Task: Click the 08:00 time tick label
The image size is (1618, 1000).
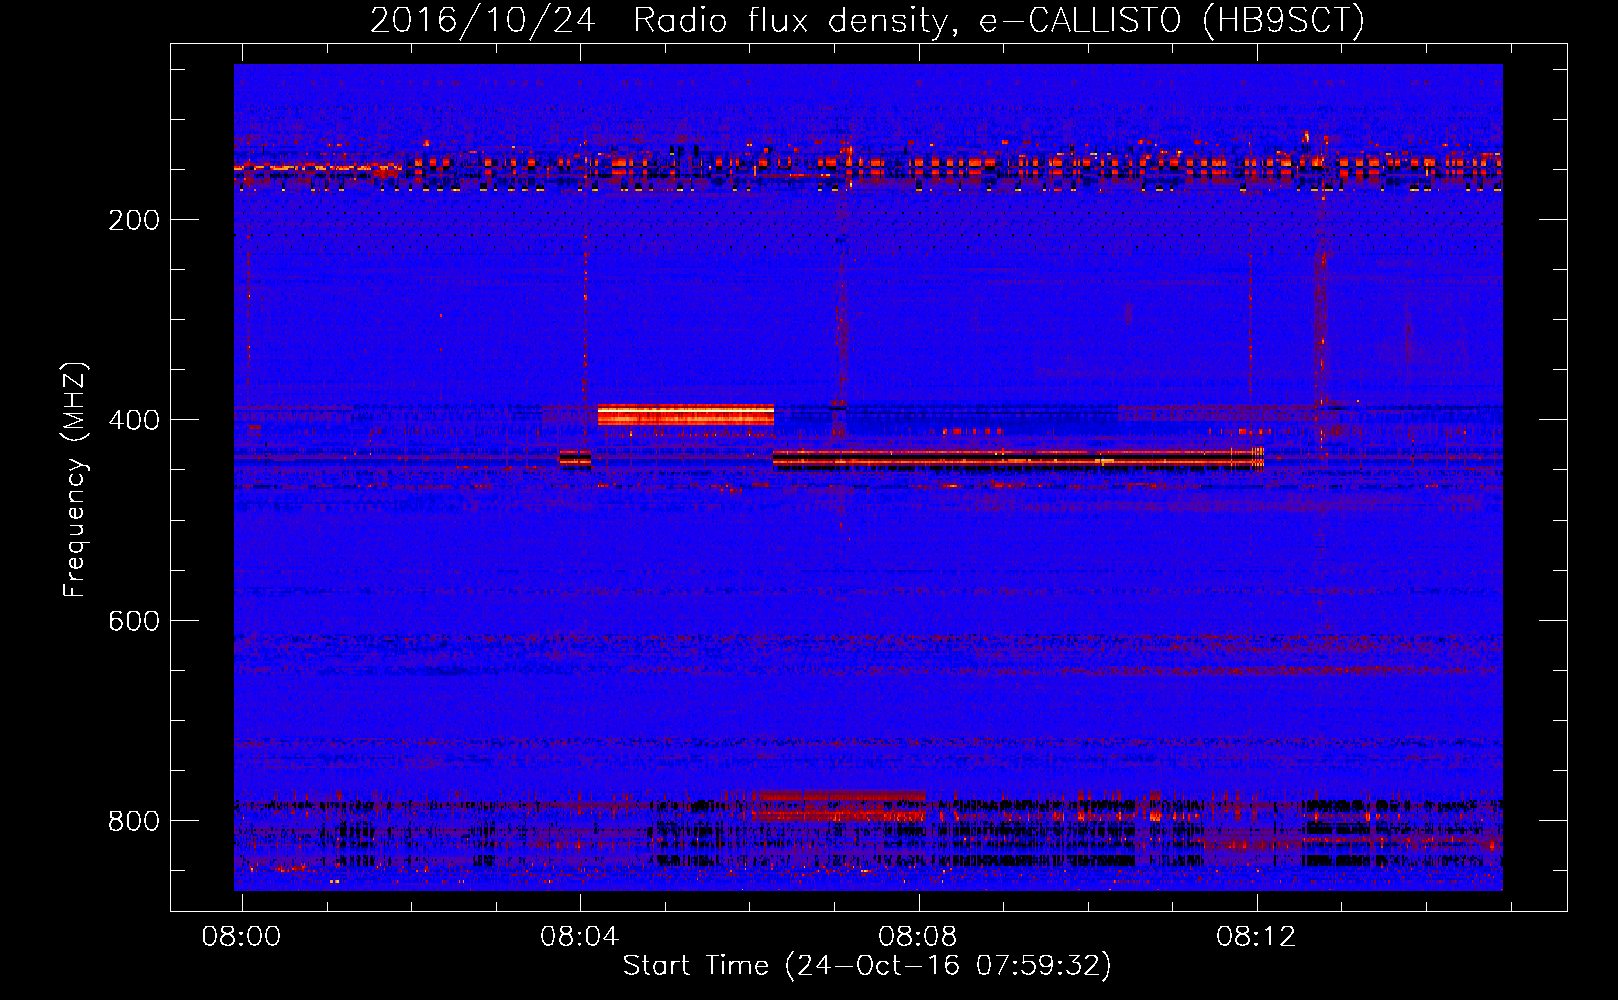Action: [x=241, y=936]
